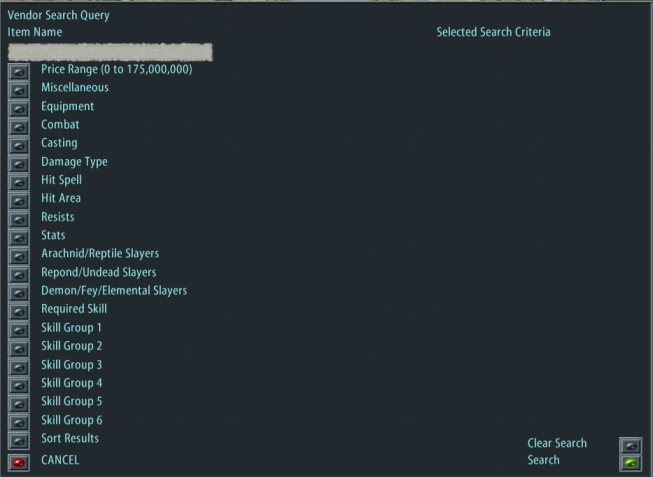The image size is (653, 477).
Task: Click the button beside Required Skill
Action: [x=19, y=312]
